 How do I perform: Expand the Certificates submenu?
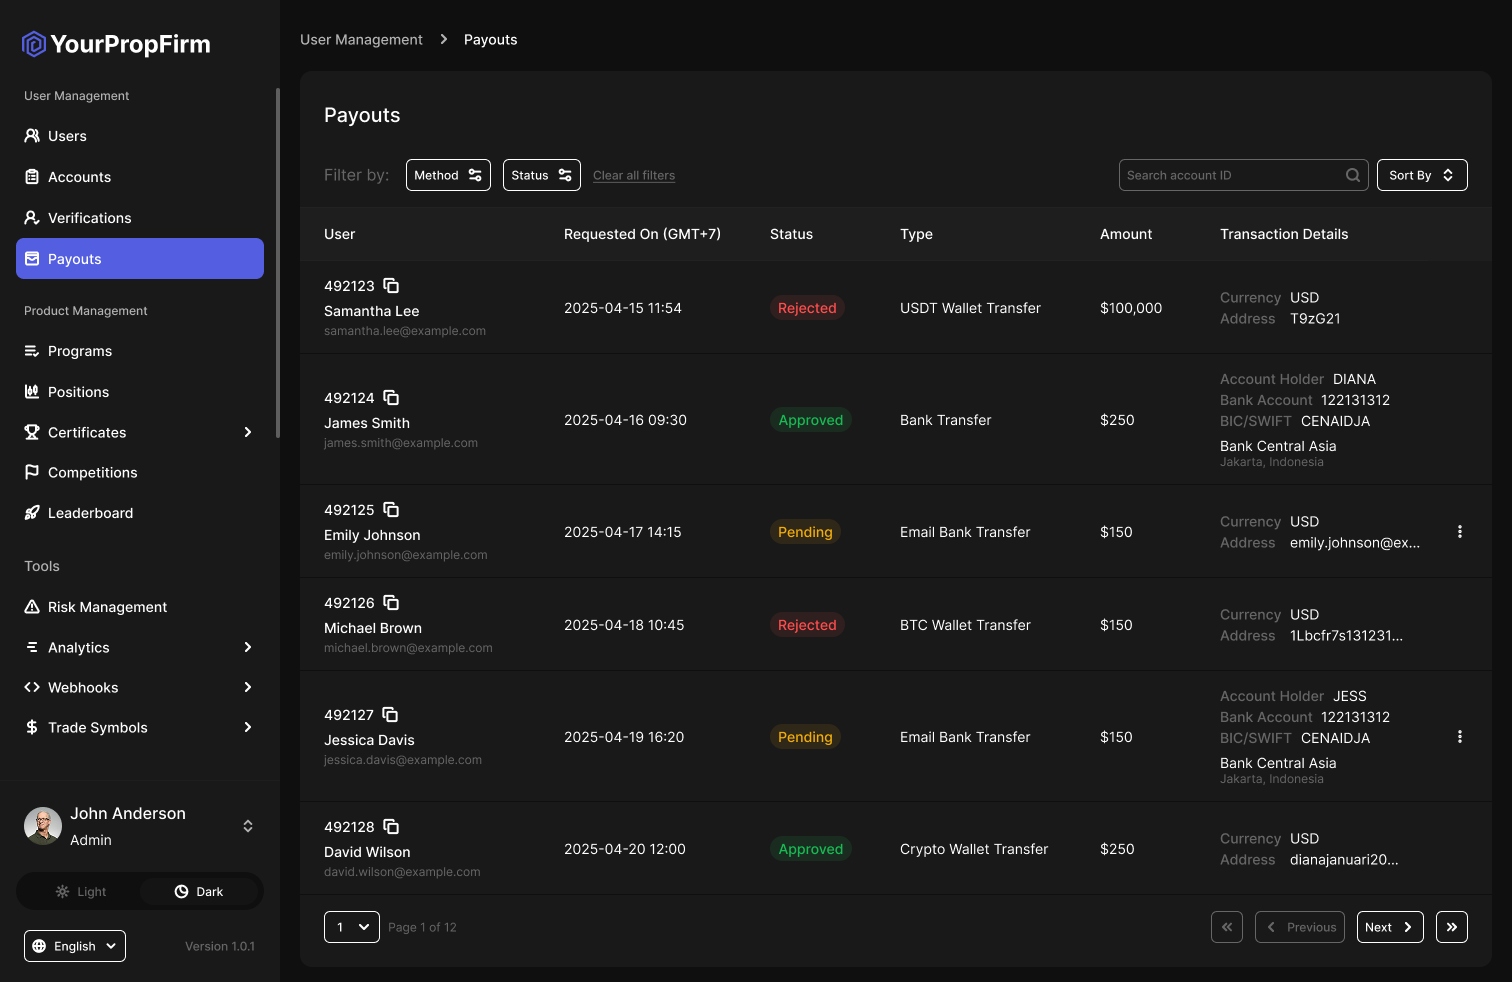point(248,432)
